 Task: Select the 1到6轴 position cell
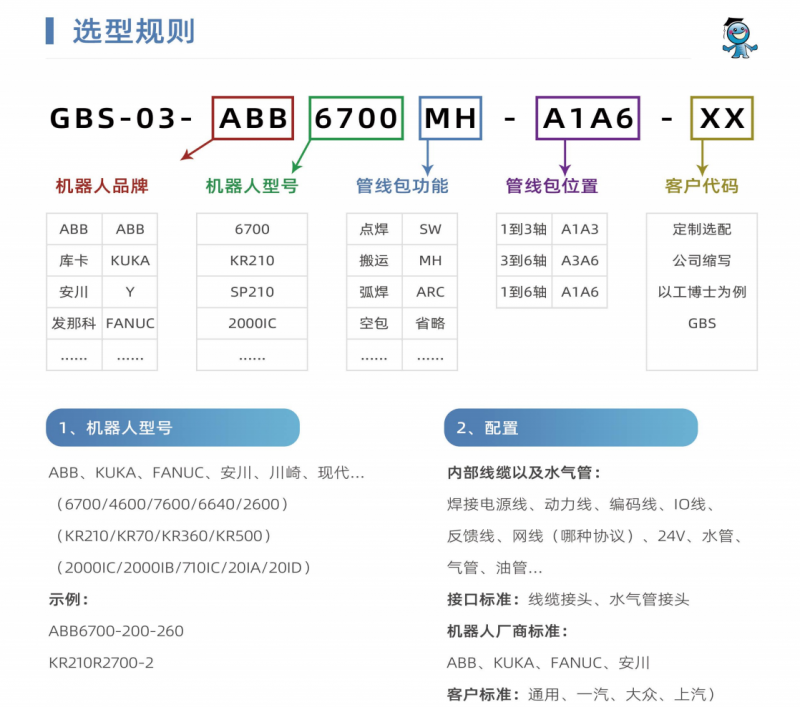tap(524, 292)
